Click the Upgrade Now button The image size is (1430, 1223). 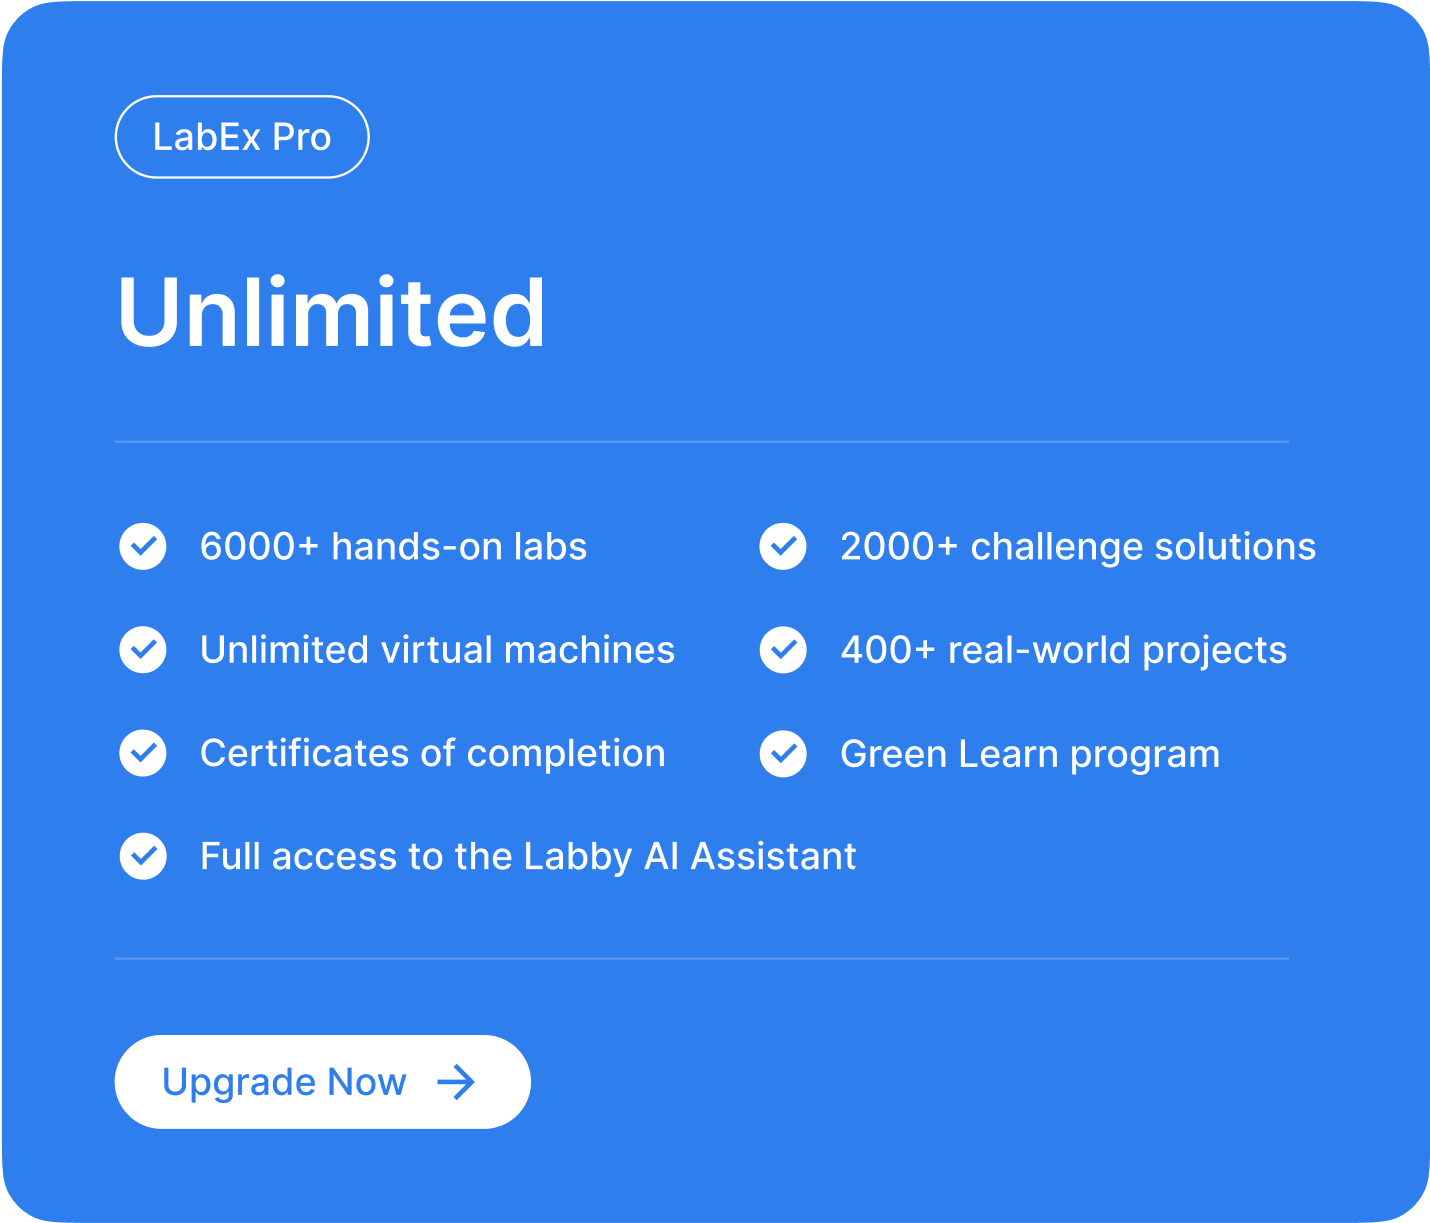click(322, 1081)
